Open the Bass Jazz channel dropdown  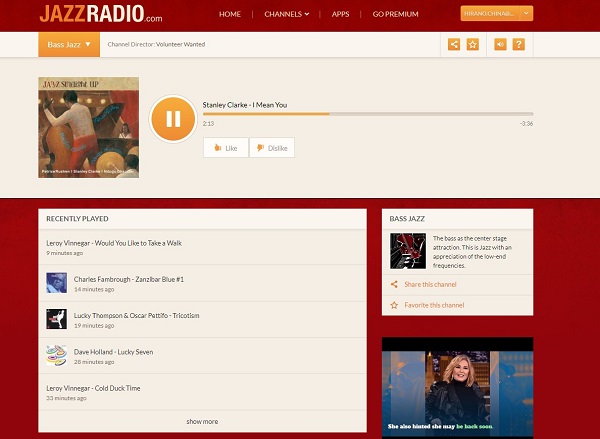[69, 44]
